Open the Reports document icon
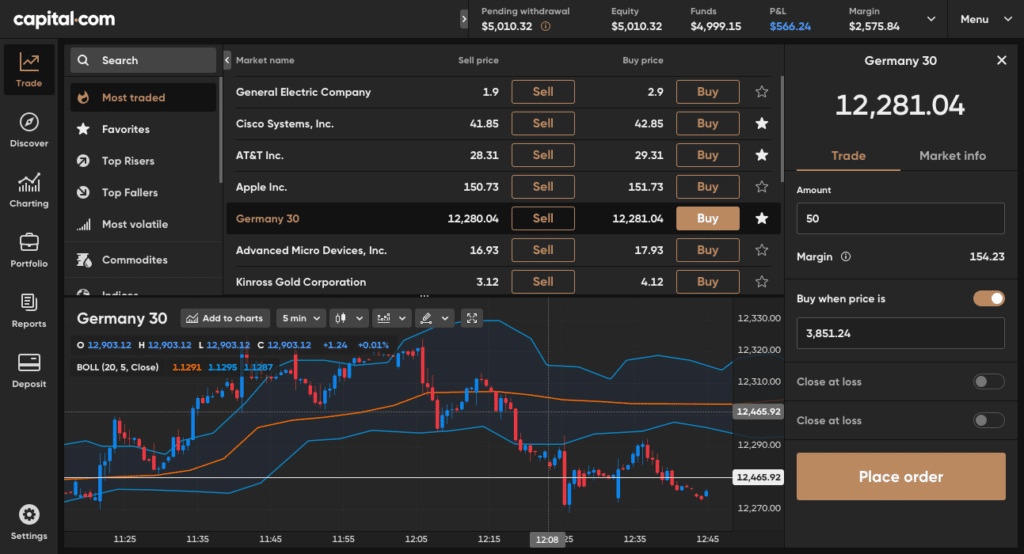Screen dimensions: 1024x554 (29, 302)
